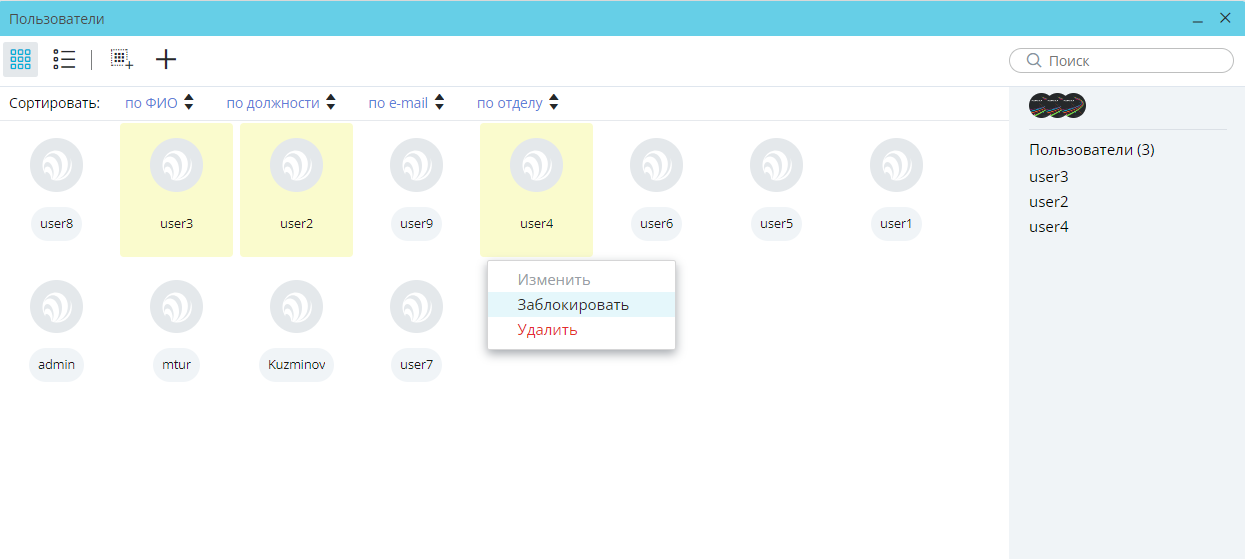Switch to list view mode
This screenshot has width=1245, height=559.
(64, 60)
